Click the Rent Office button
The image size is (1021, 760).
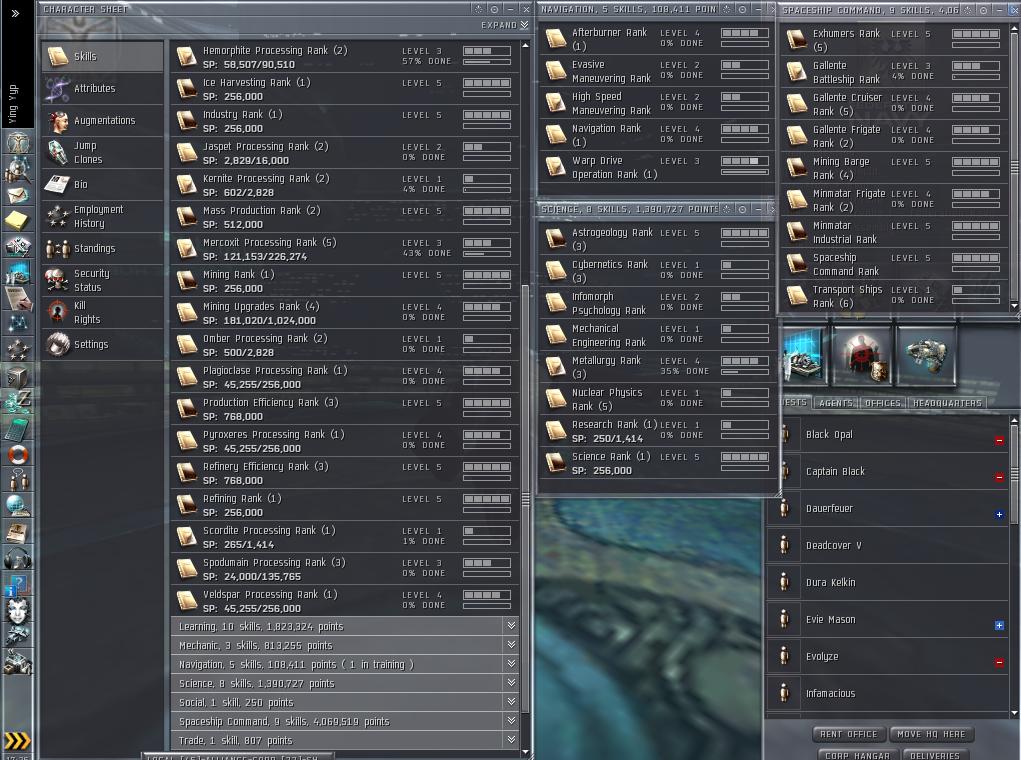point(848,734)
